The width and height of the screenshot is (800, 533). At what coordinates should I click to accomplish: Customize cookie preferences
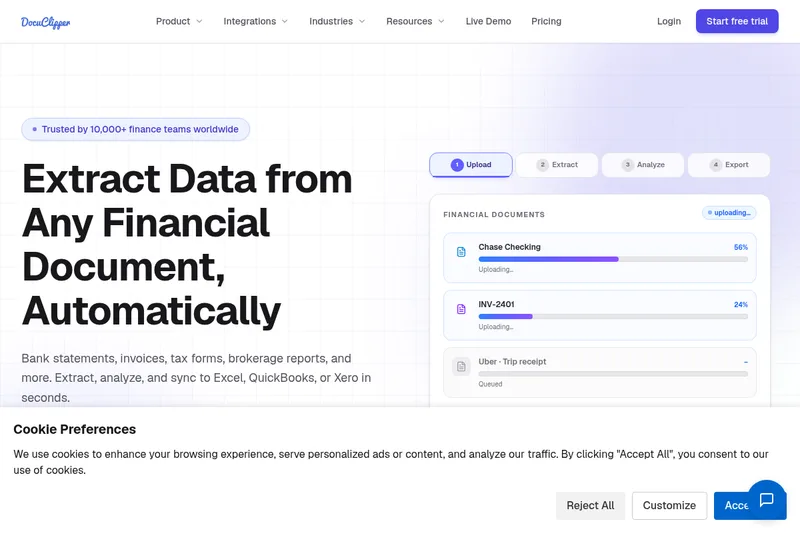(669, 505)
